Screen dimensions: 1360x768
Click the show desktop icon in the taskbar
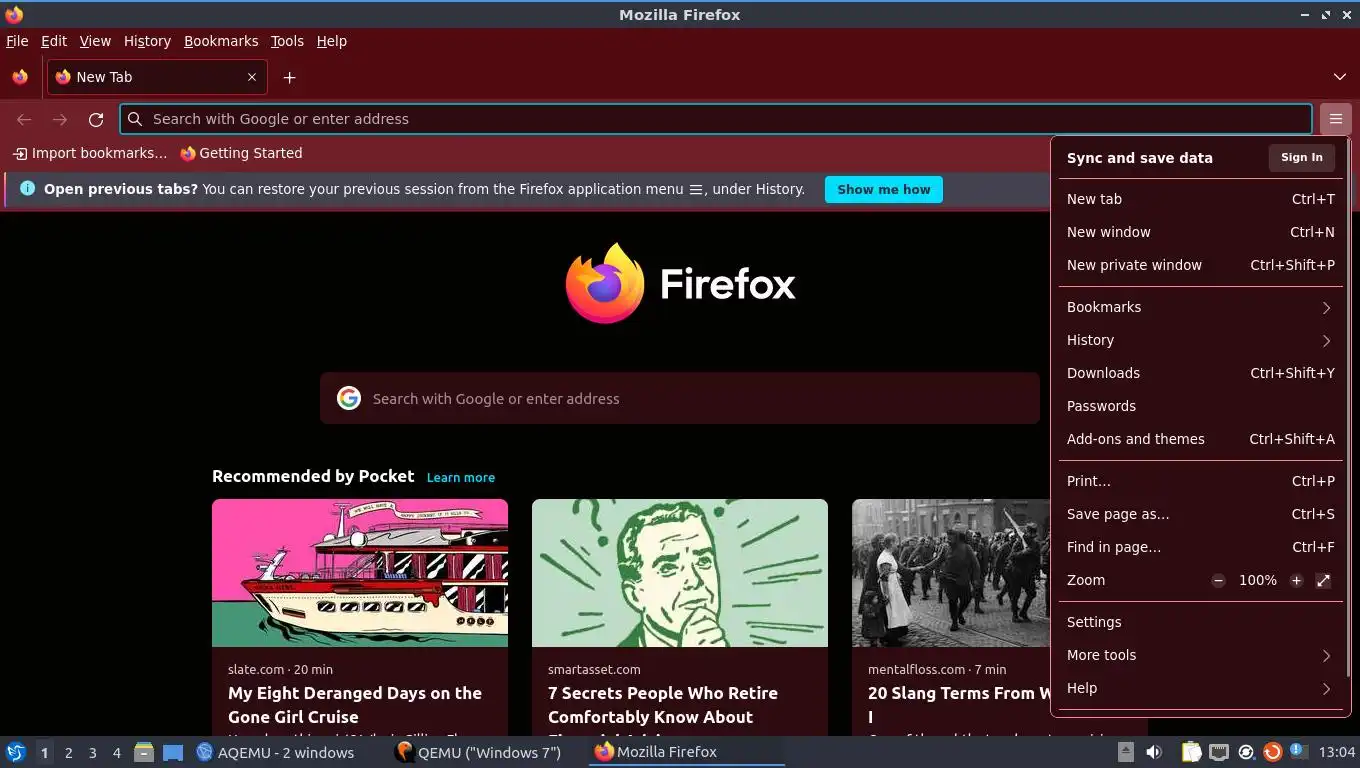click(x=173, y=752)
